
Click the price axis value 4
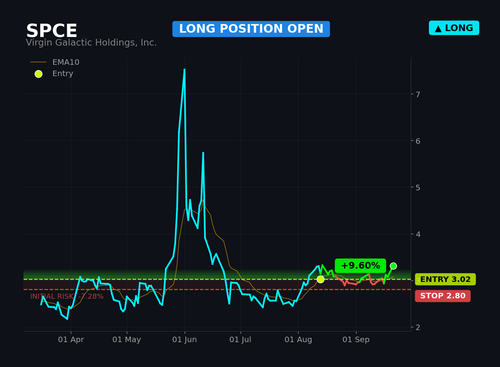(418, 234)
